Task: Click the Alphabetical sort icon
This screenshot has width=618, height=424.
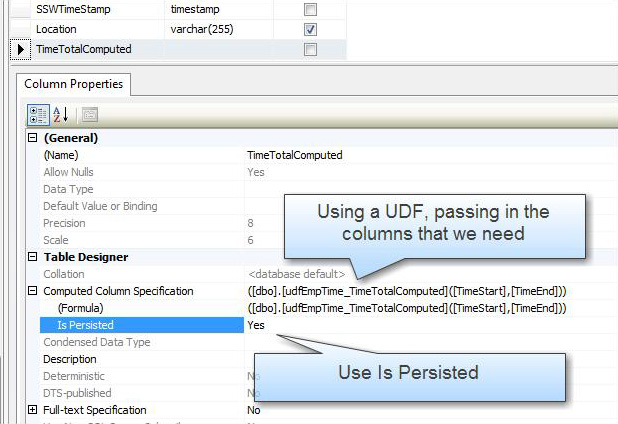Action: [60, 115]
